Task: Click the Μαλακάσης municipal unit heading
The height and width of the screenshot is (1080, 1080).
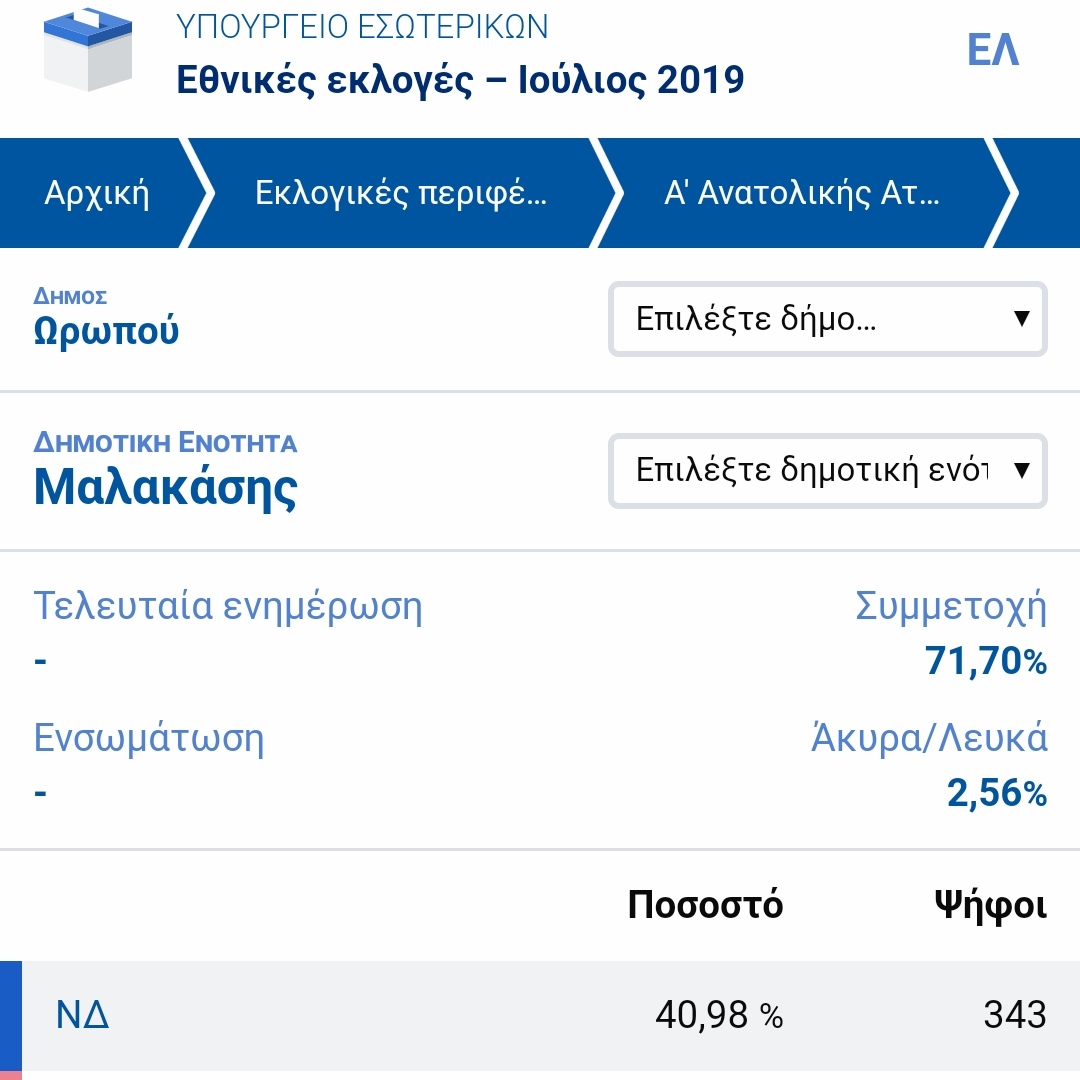Action: tap(166, 487)
